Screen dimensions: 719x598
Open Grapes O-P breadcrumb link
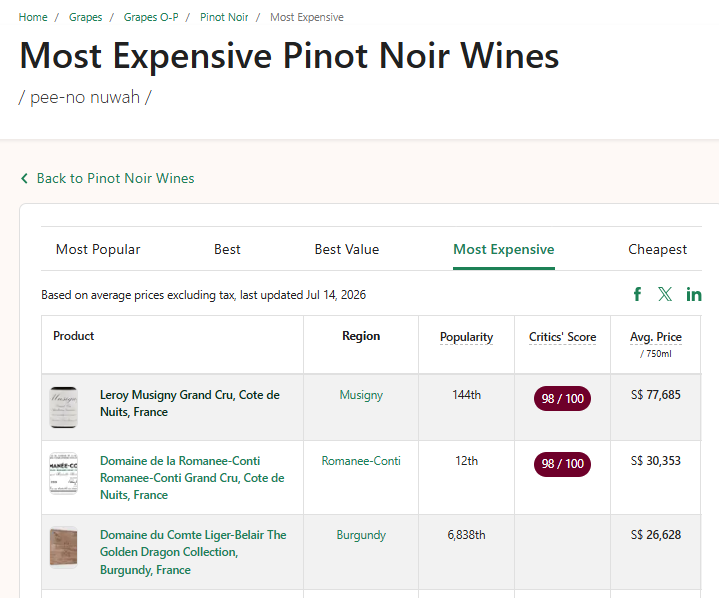151,17
